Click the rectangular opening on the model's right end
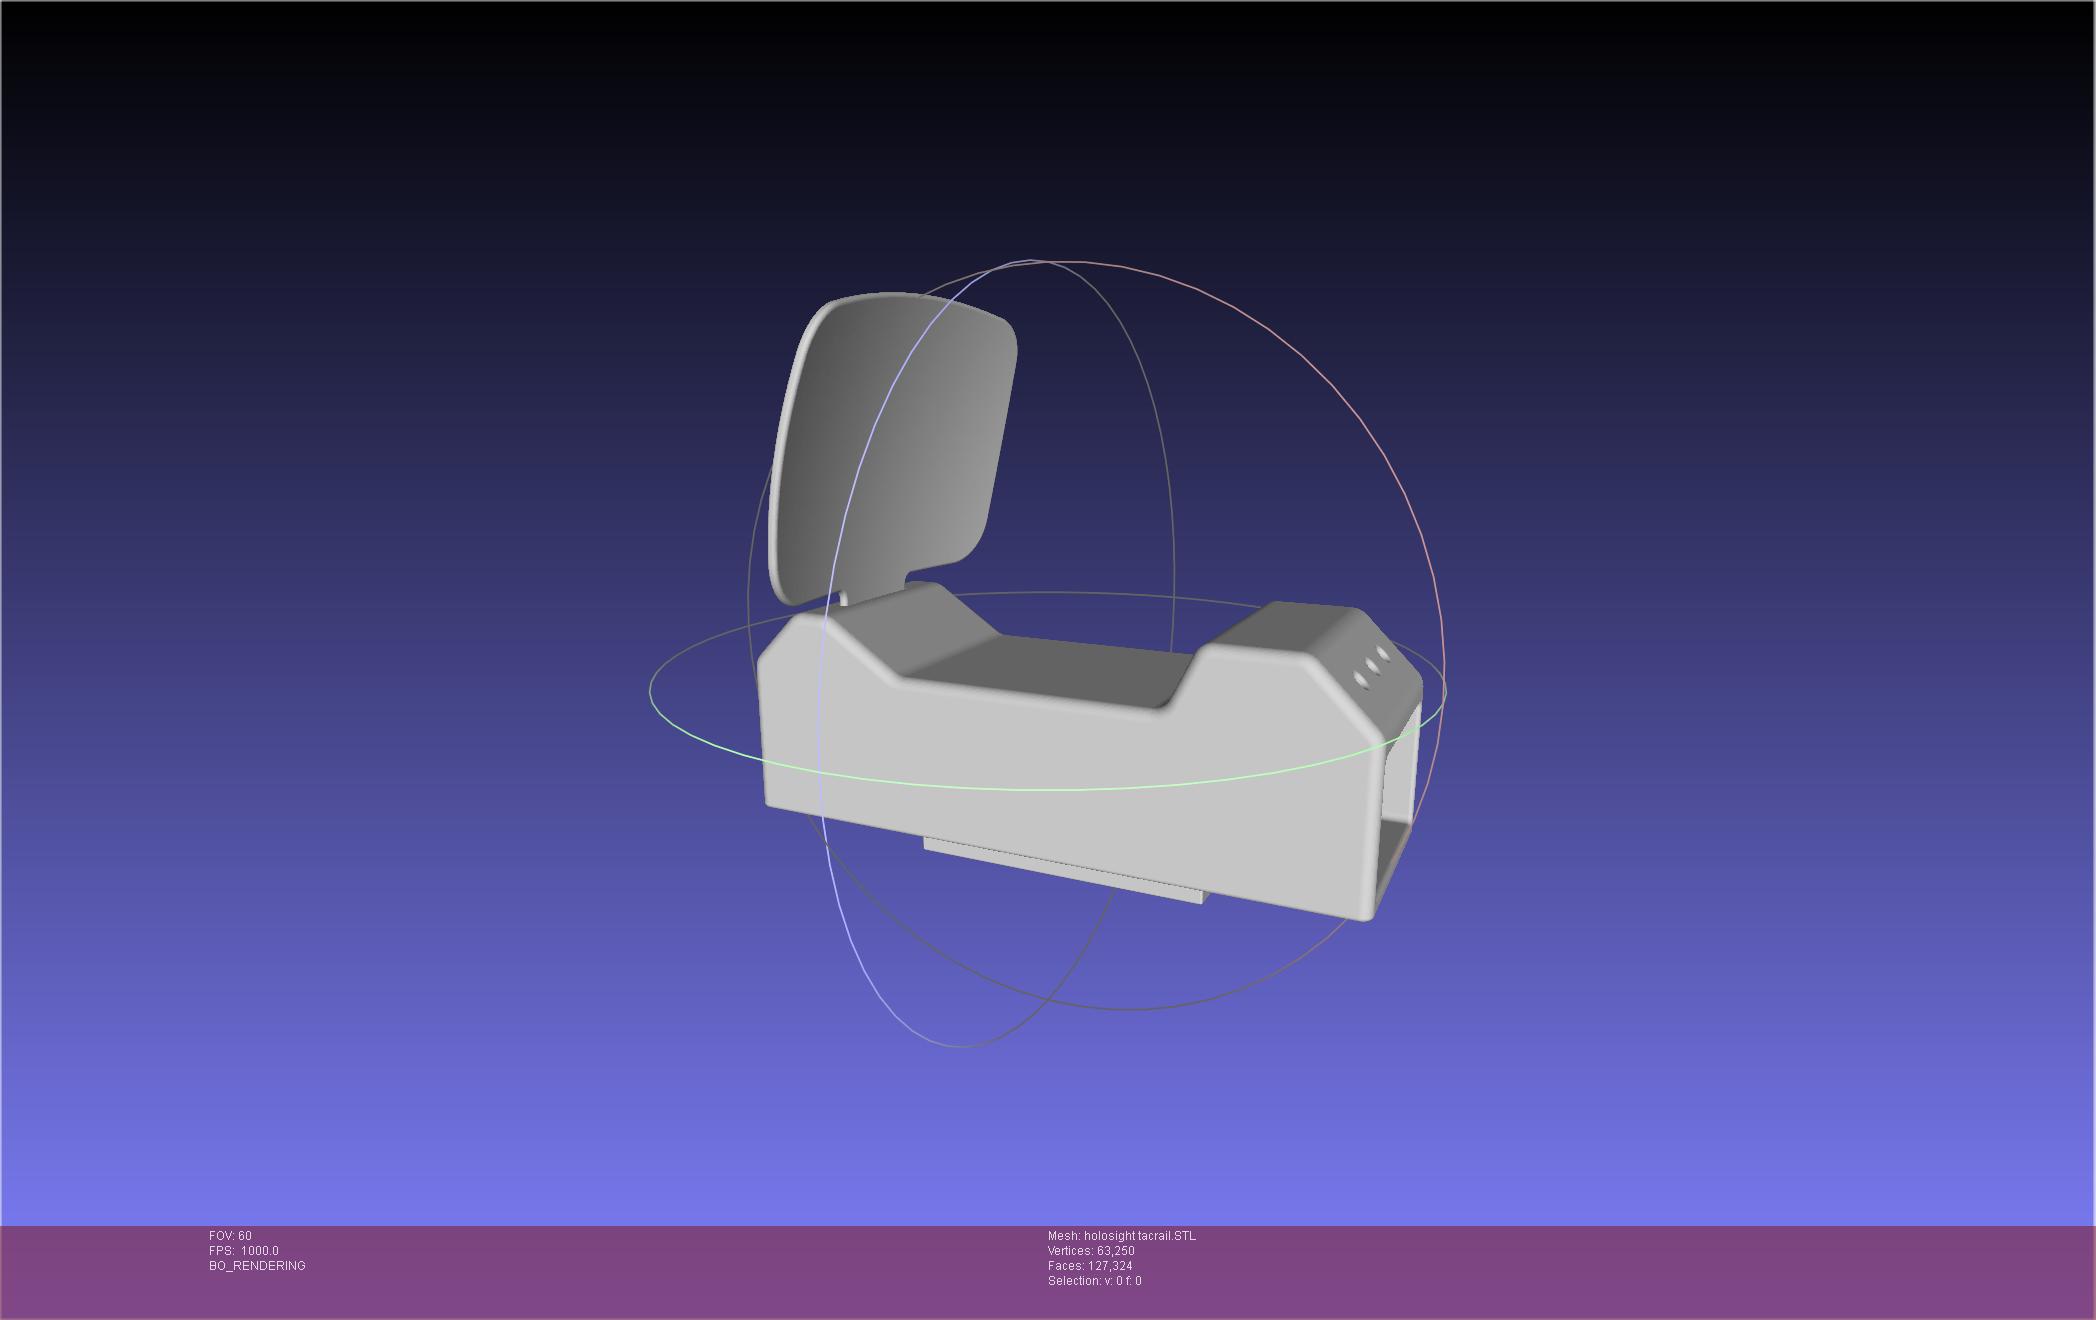2096x1320 pixels. 1398,800
